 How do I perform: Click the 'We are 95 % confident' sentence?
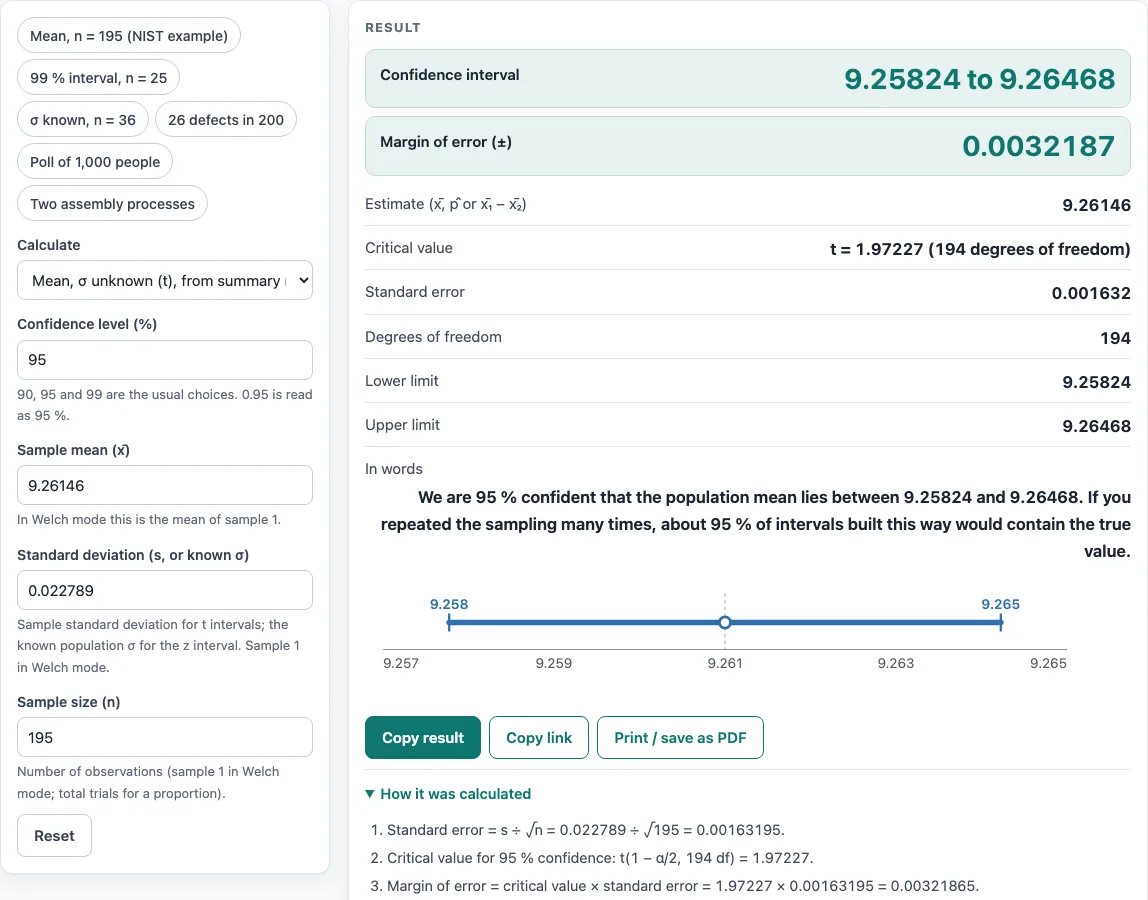pos(756,524)
